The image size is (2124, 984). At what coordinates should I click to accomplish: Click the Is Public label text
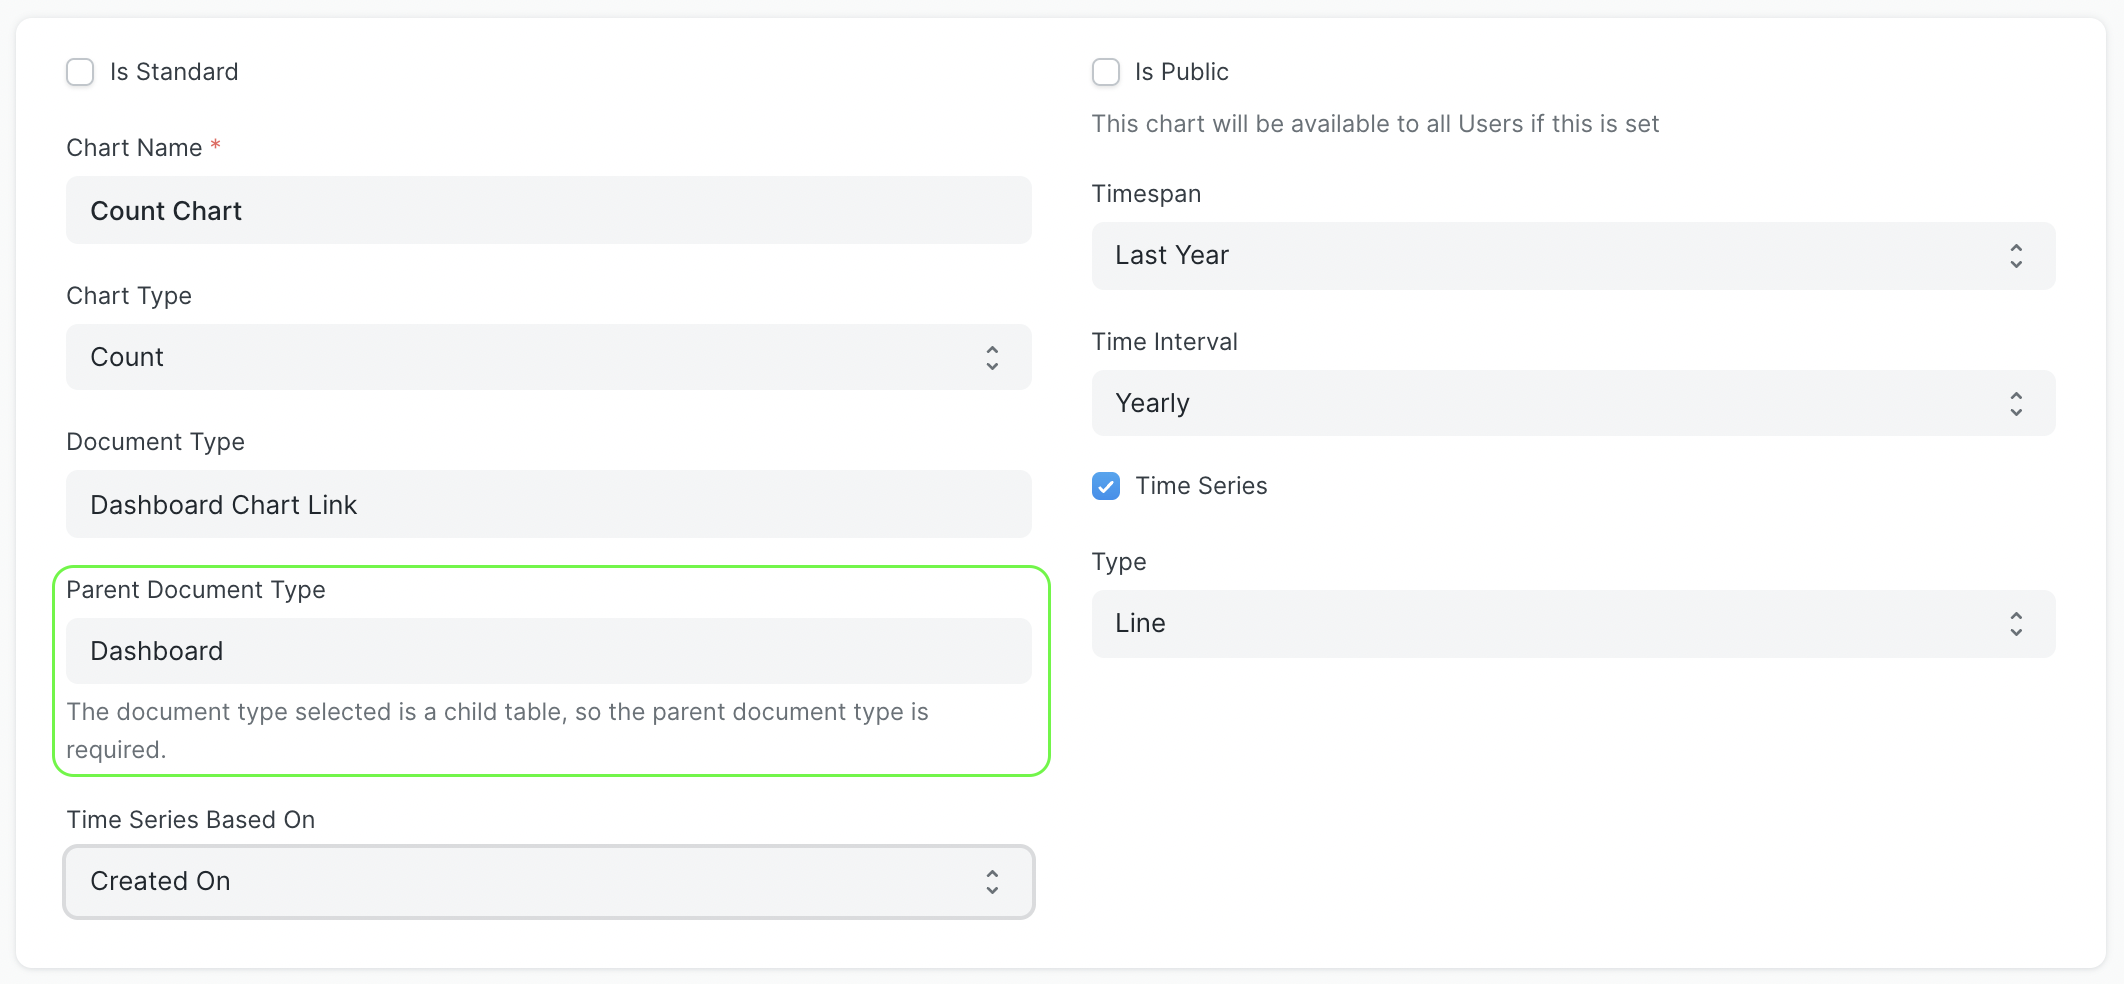(x=1181, y=72)
